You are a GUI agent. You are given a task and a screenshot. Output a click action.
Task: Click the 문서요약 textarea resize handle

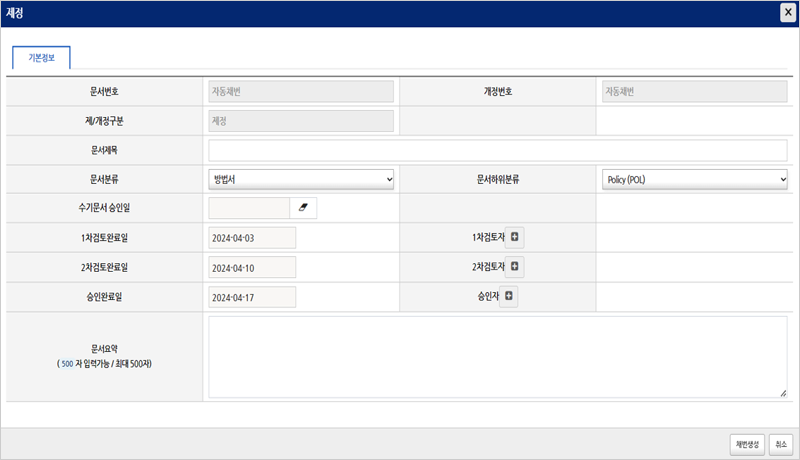[783, 394]
